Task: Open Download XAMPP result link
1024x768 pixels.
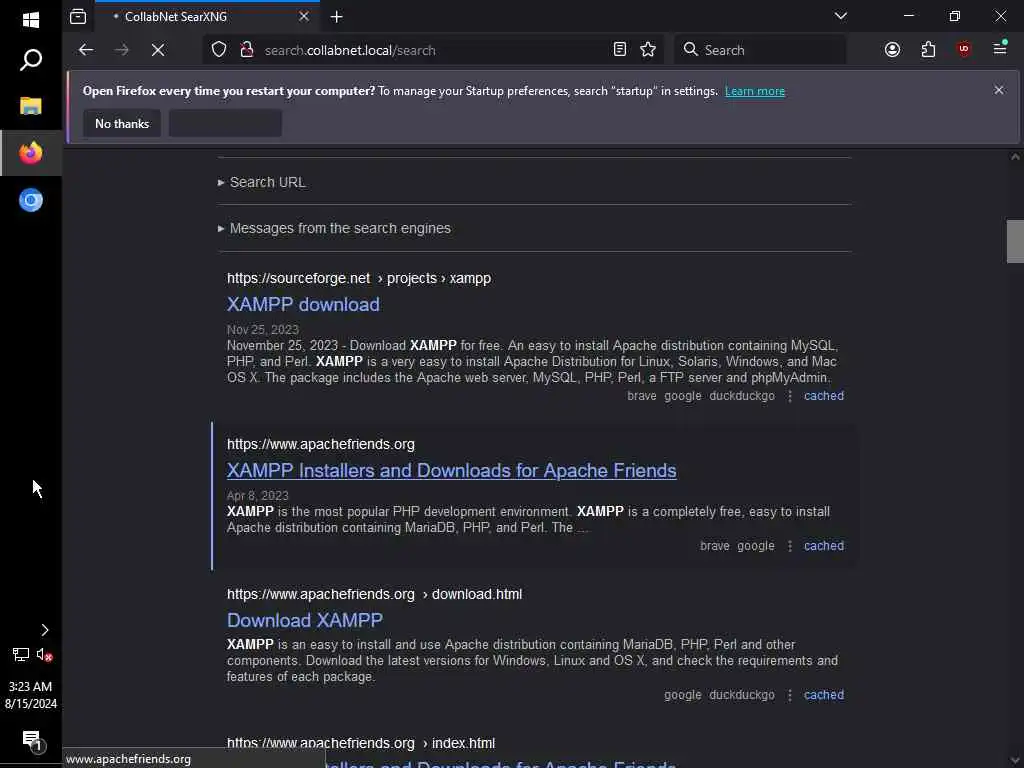Action: 305,620
